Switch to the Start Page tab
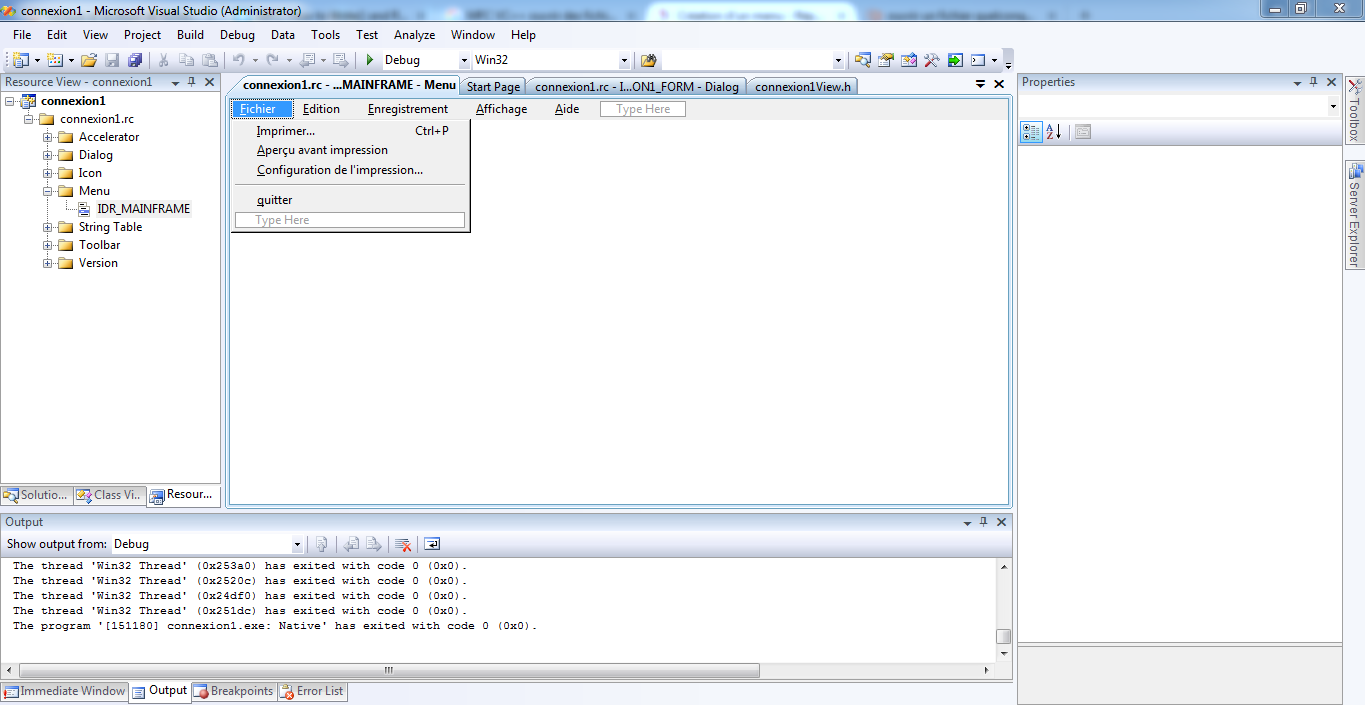1365x705 pixels. pyautogui.click(x=493, y=87)
